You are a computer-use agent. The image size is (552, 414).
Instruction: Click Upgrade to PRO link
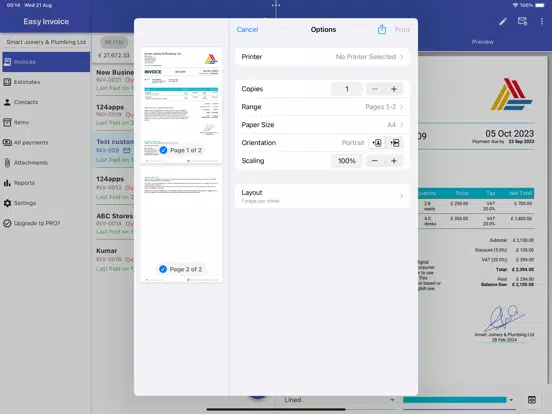(37, 223)
